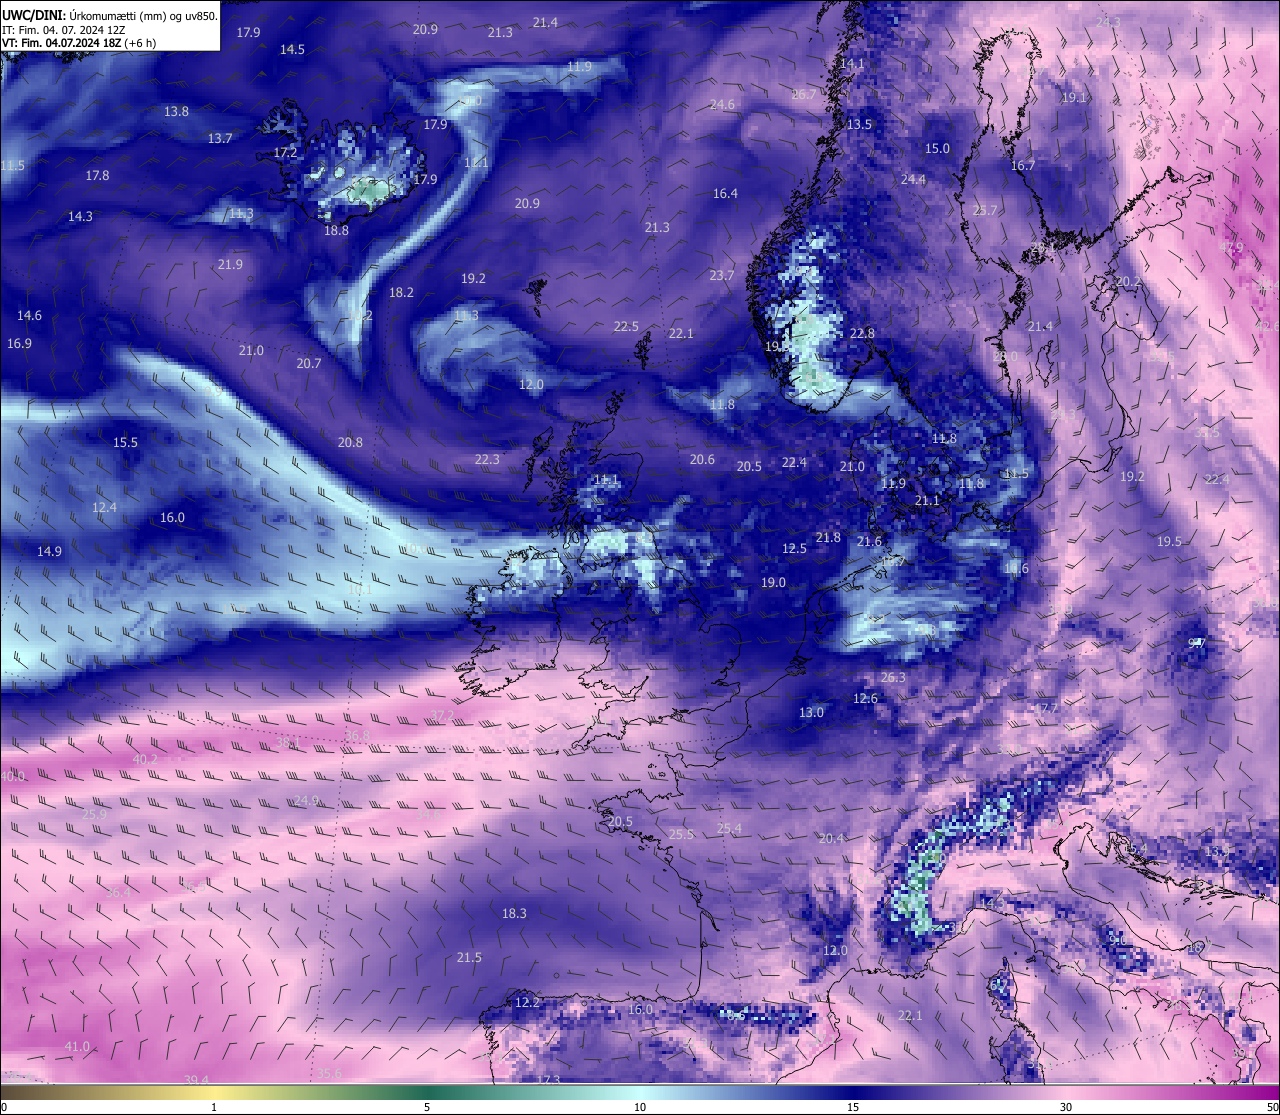Select the 21.5 value label
Viewport: 1280px width, 1115px height.
pyautogui.click(x=469, y=958)
